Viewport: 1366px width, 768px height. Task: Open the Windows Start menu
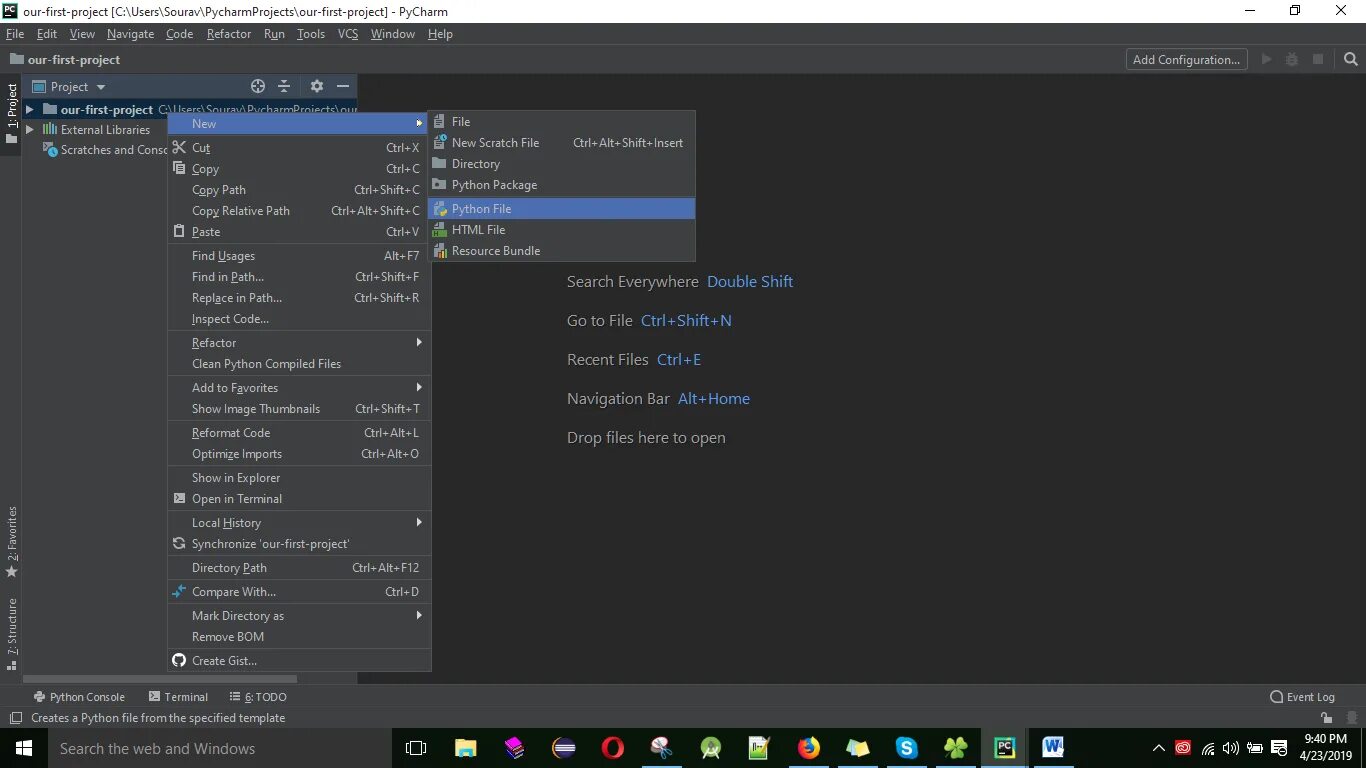click(24, 748)
